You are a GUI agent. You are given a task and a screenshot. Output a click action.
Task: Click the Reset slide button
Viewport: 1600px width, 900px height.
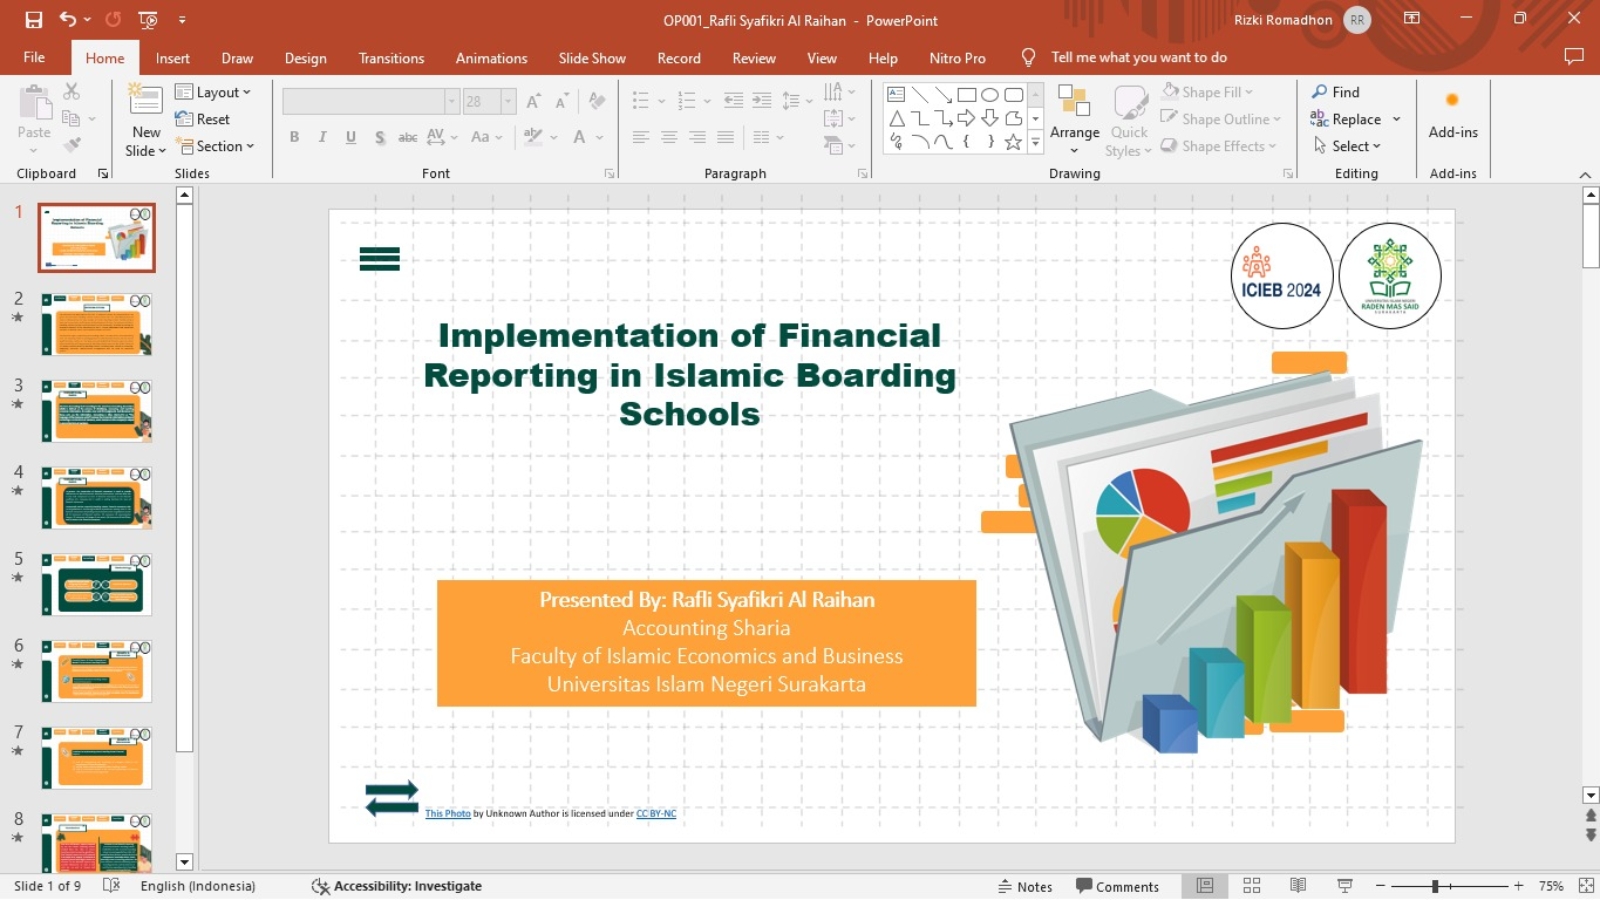(203, 119)
